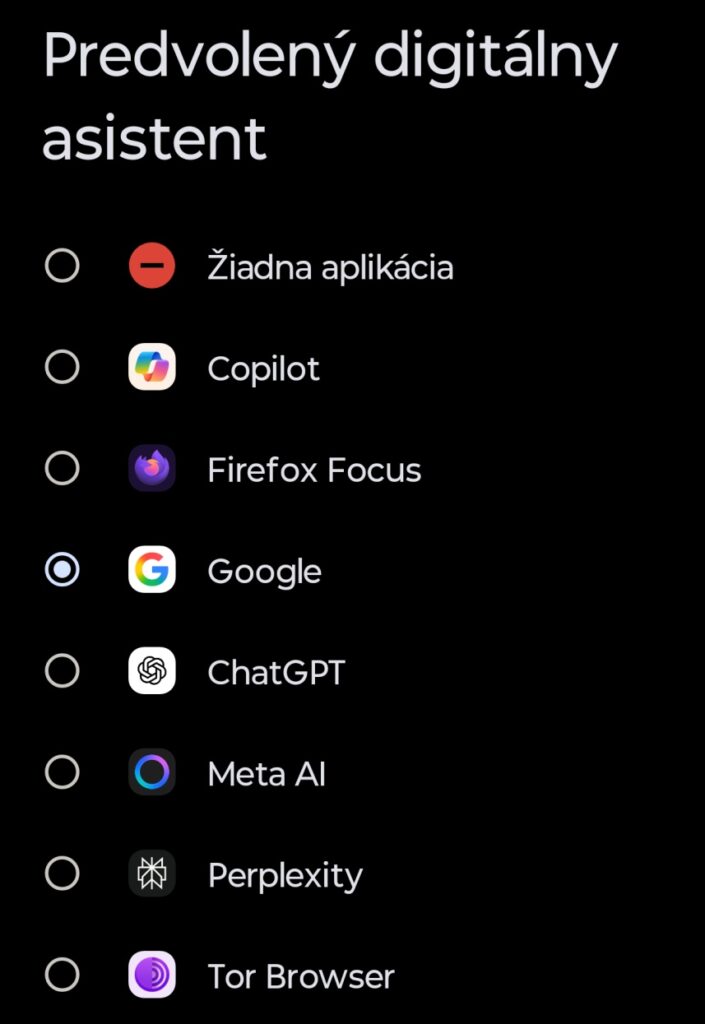This screenshot has height=1024, width=705.
Task: Select Copilot as the assistant
Action: coord(63,367)
